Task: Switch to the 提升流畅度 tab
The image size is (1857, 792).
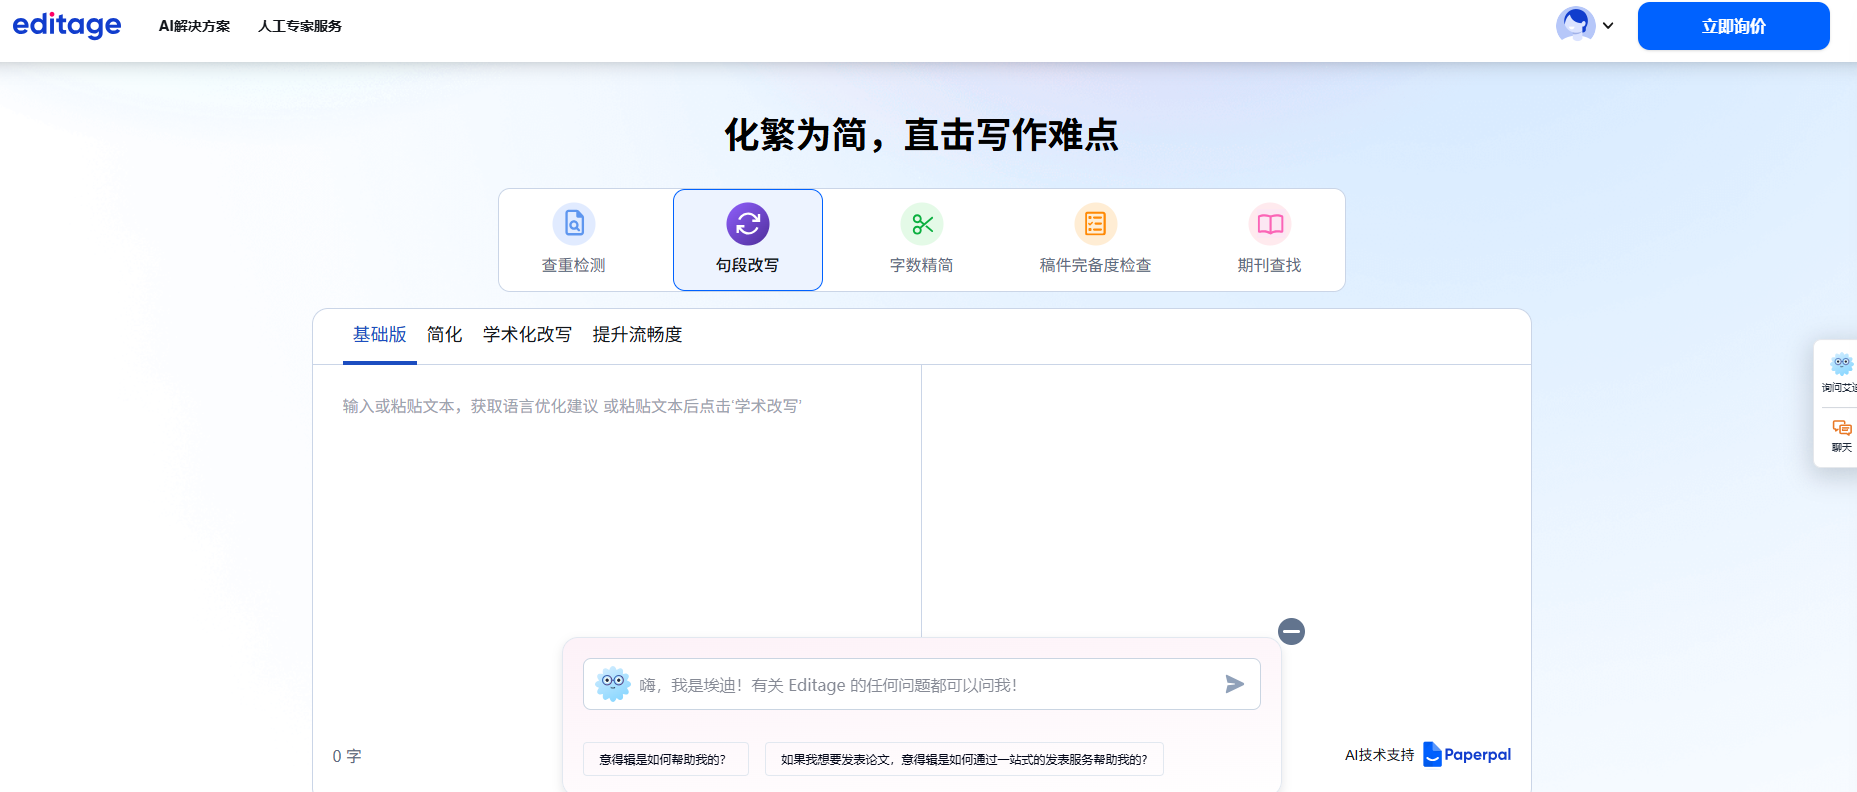Action: pos(637,334)
